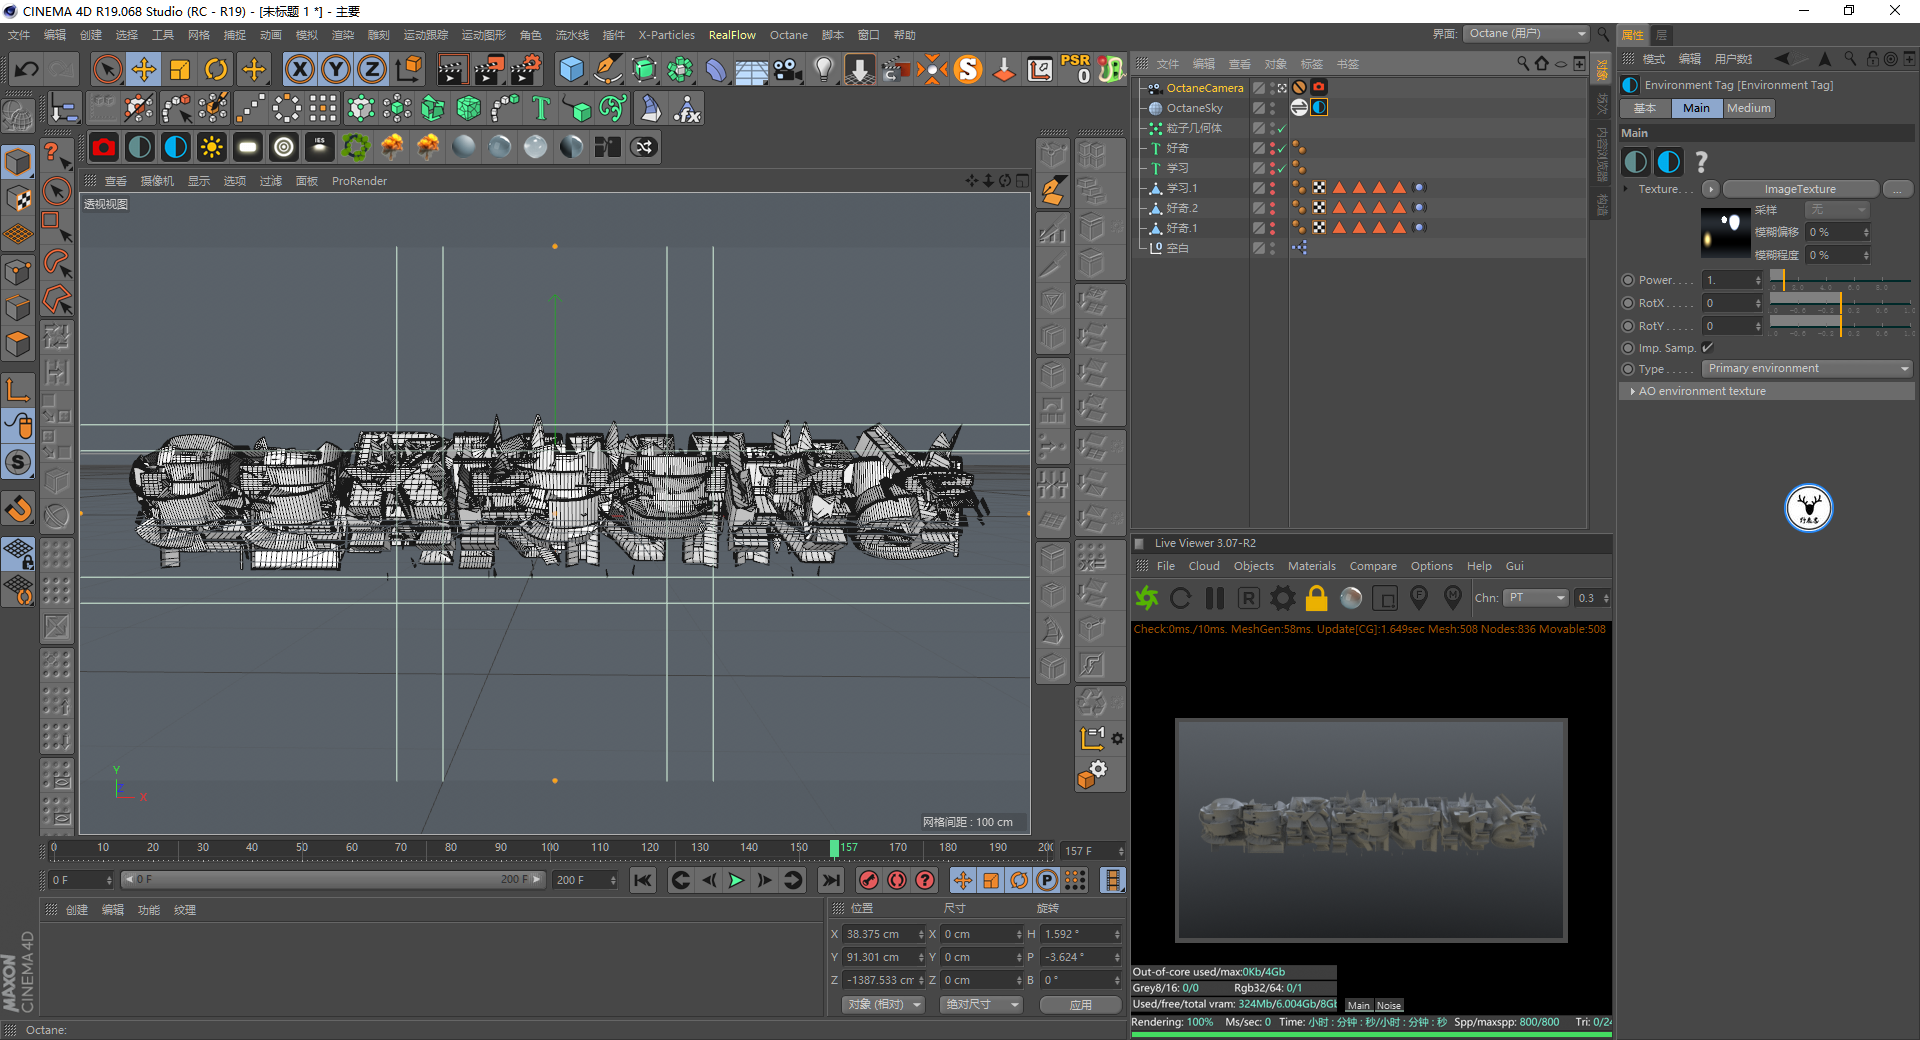This screenshot has height=1040, width=1920.
Task: Select the Move tool in top toolbar
Action: point(143,69)
